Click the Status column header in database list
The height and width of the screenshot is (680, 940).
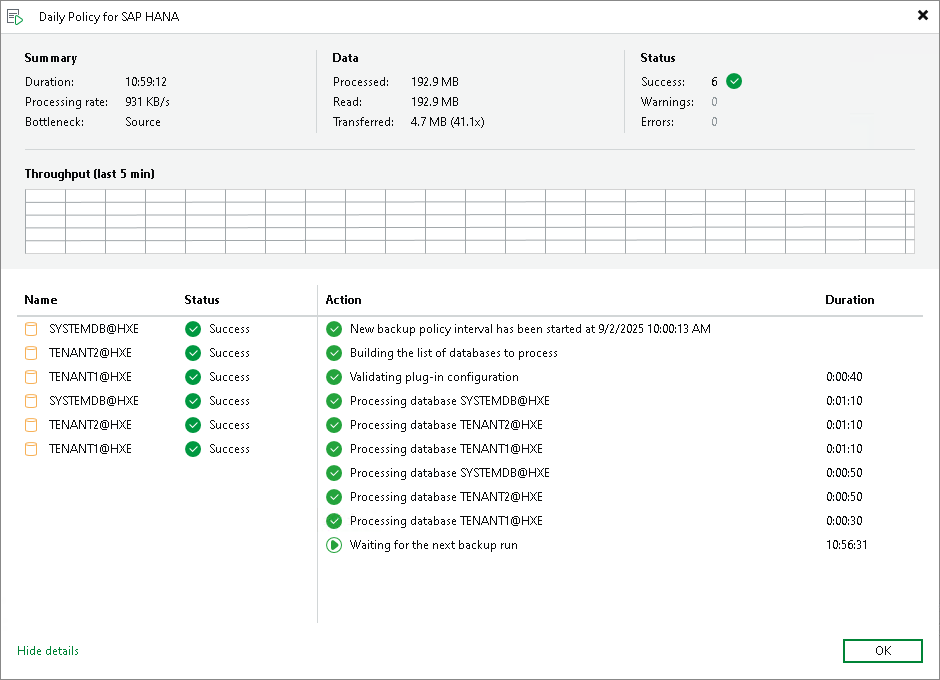click(x=202, y=300)
